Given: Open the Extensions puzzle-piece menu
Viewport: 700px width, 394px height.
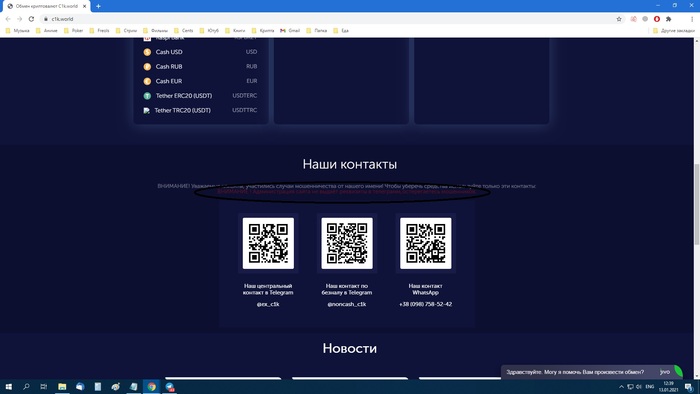Looking at the screenshot, I should click(668, 19).
